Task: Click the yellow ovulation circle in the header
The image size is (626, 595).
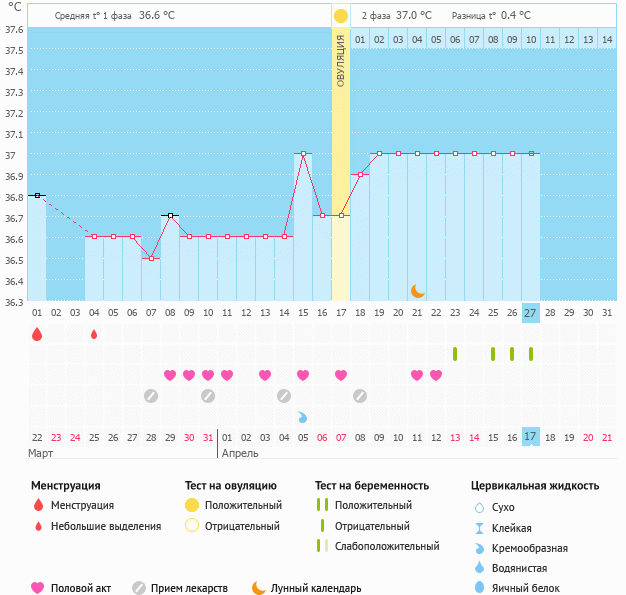Action: click(341, 16)
